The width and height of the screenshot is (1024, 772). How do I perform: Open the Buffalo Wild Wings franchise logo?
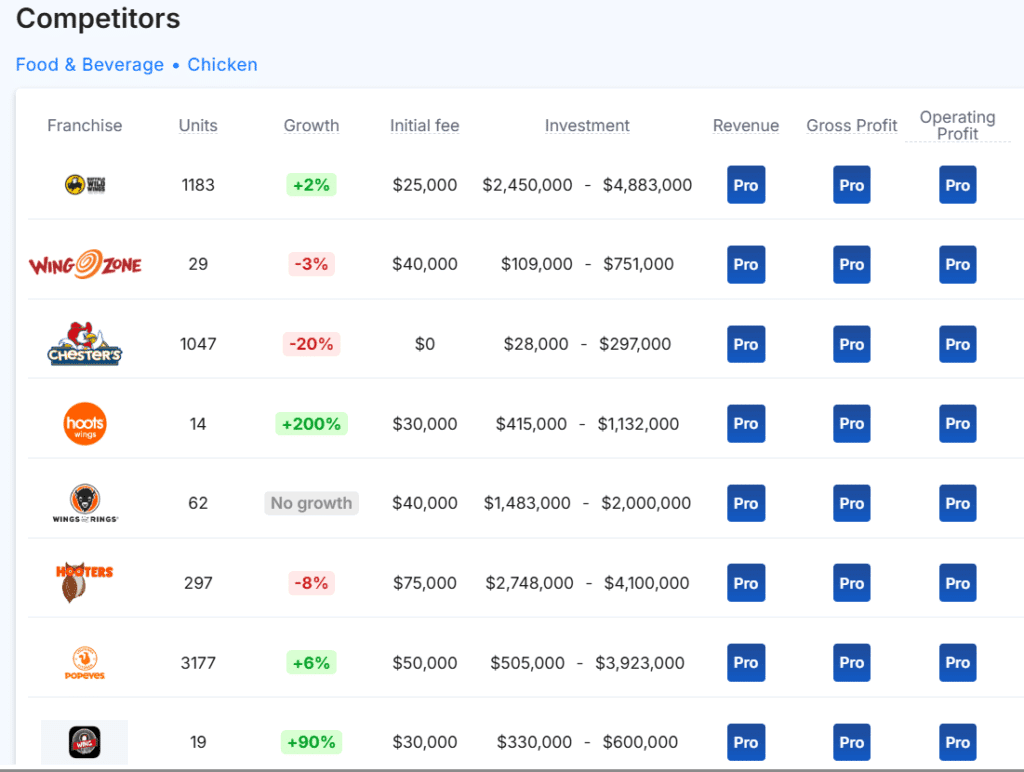[85, 185]
